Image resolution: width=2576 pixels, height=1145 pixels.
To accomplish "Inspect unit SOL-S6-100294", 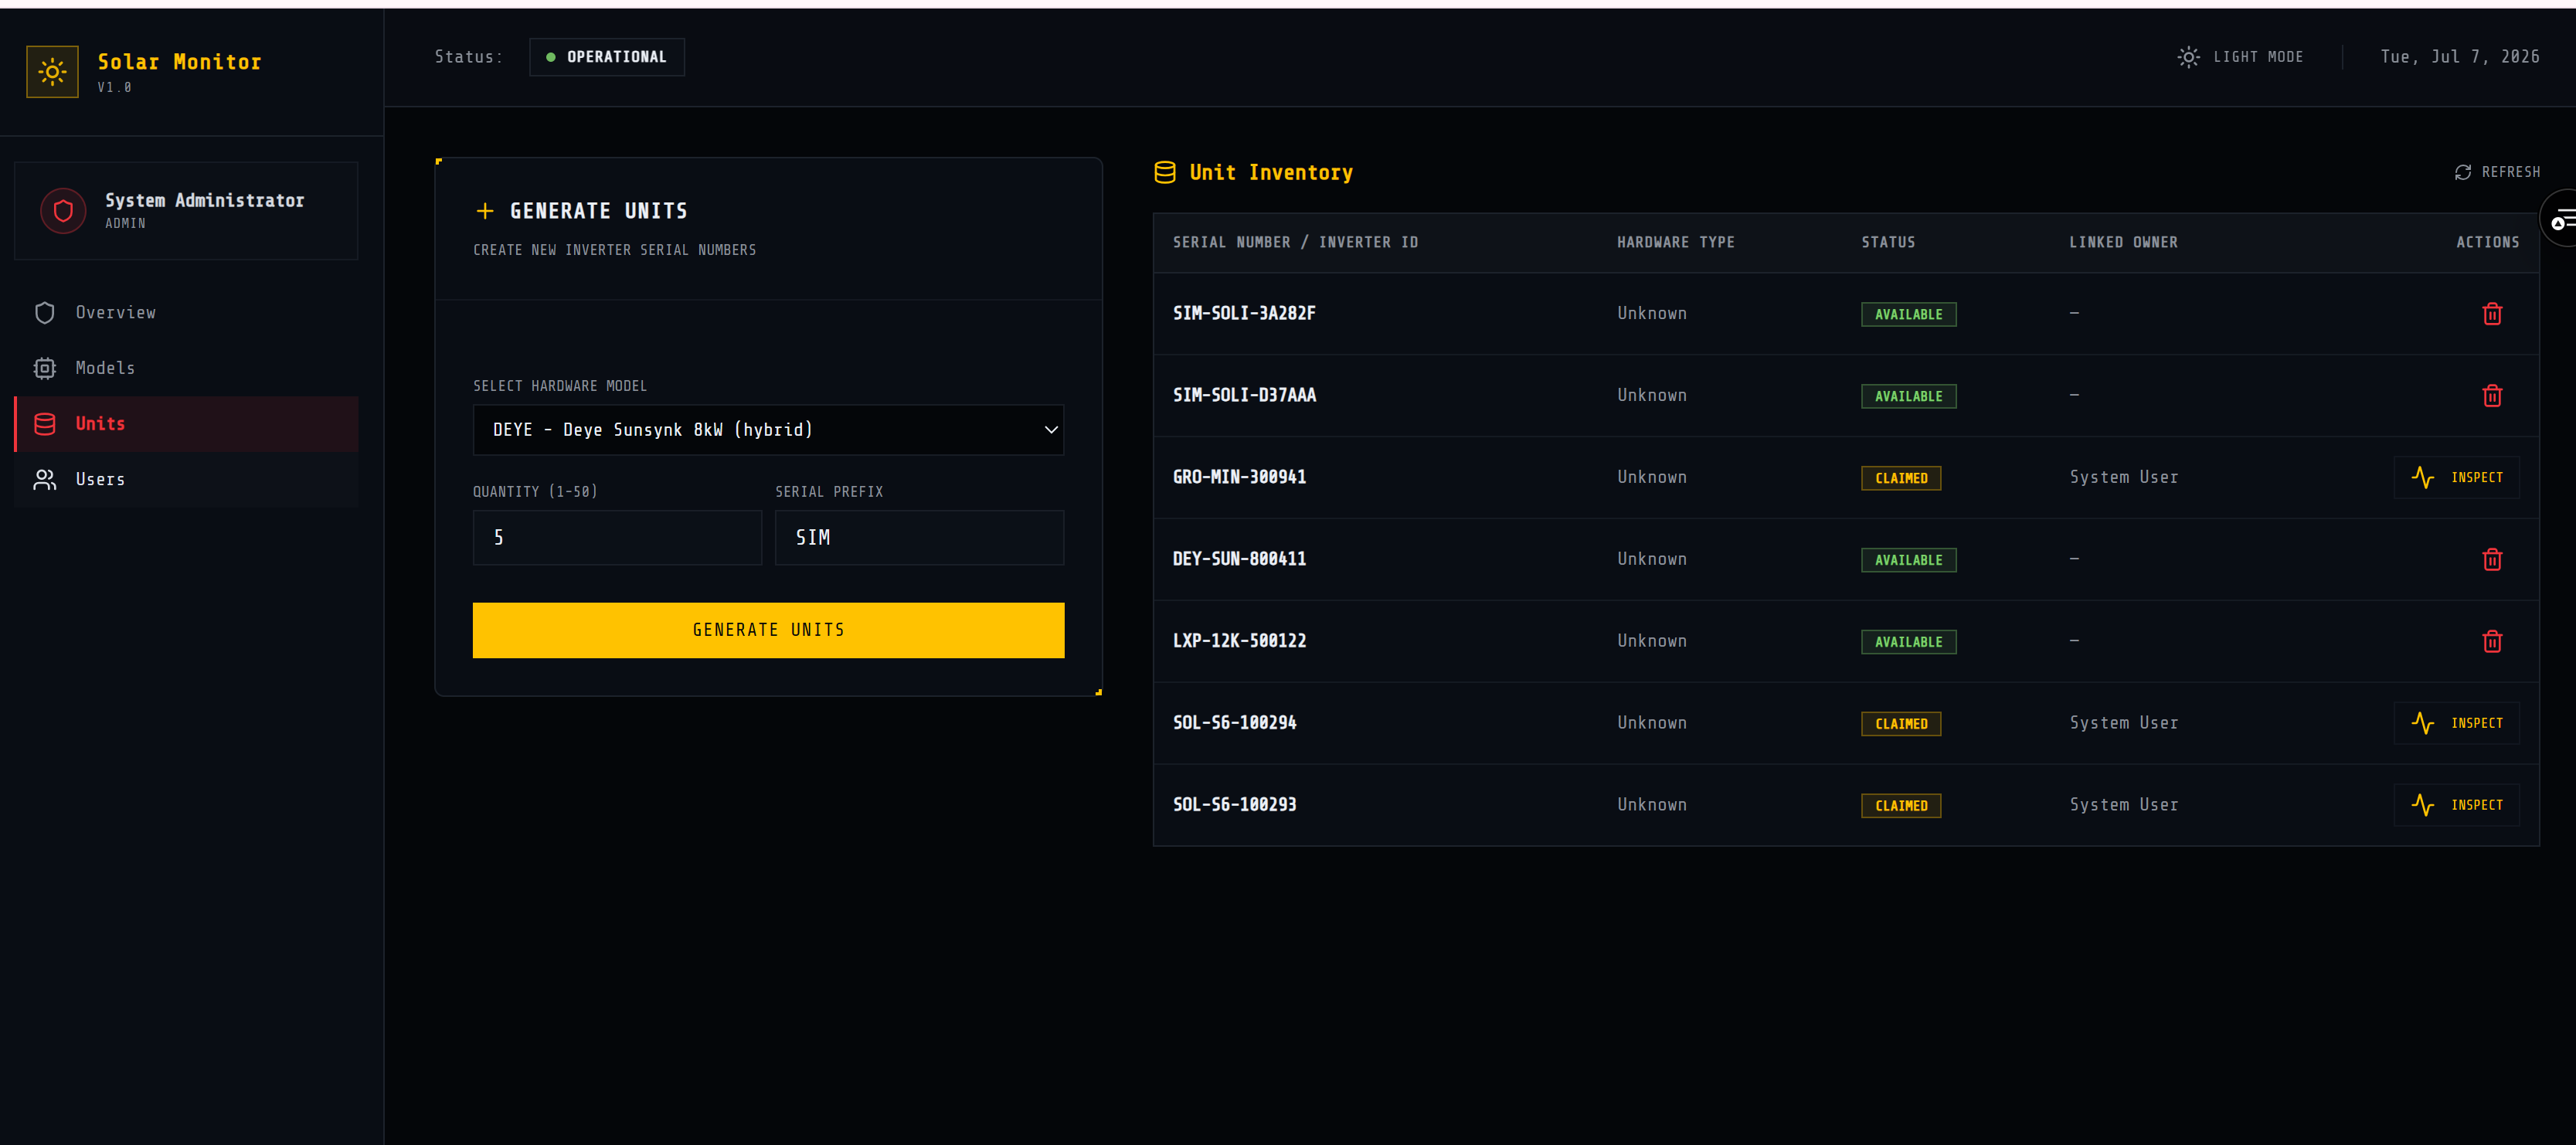I will [x=2456, y=723].
